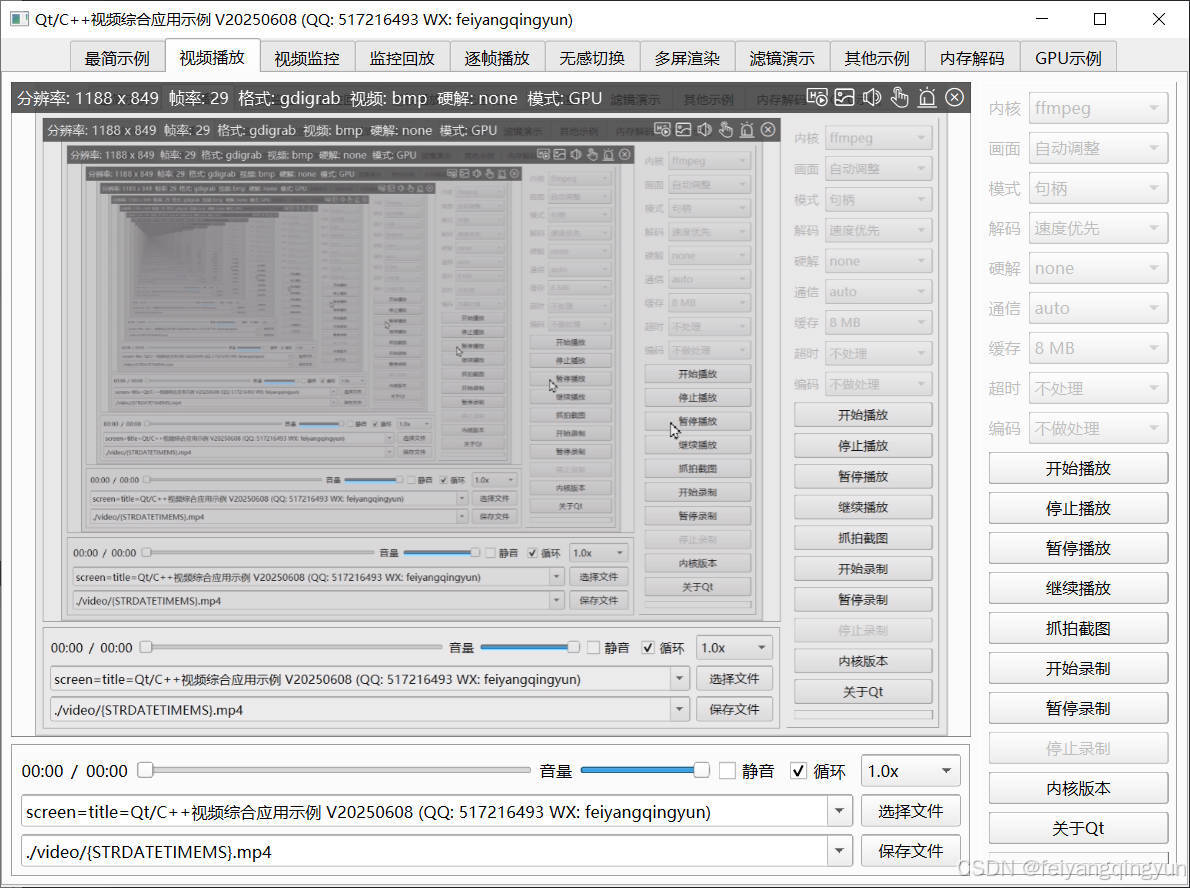Click the alarm light icon in overlay bar
Image resolution: width=1190 pixels, height=888 pixels.
[x=927, y=97]
